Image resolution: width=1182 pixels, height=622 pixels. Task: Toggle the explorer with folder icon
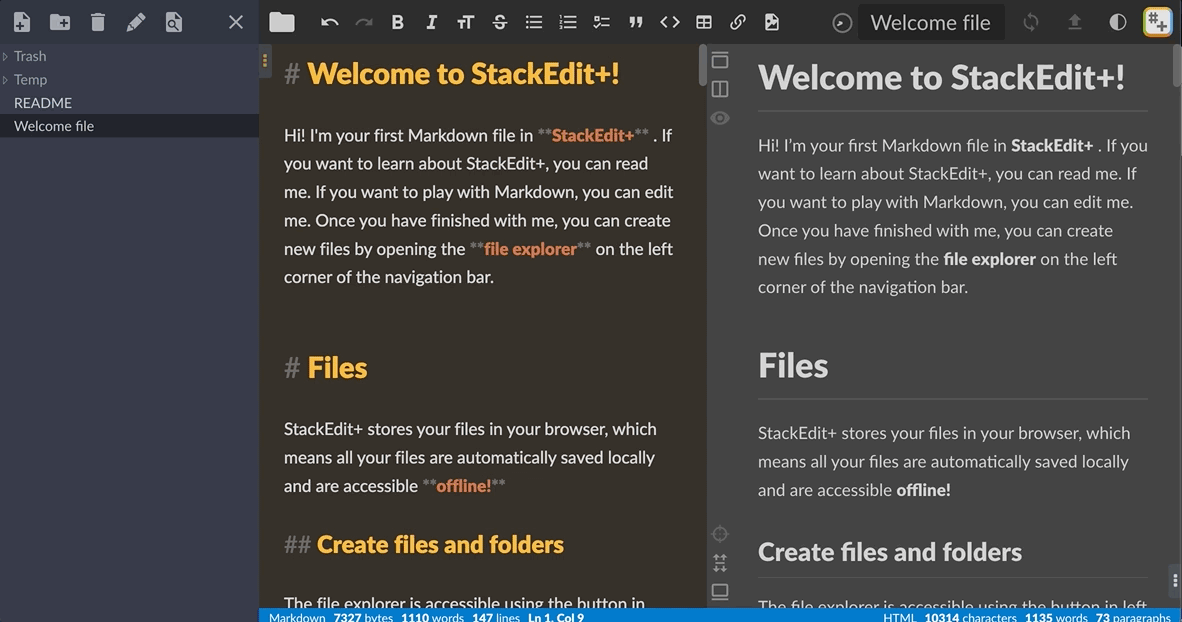click(x=282, y=22)
